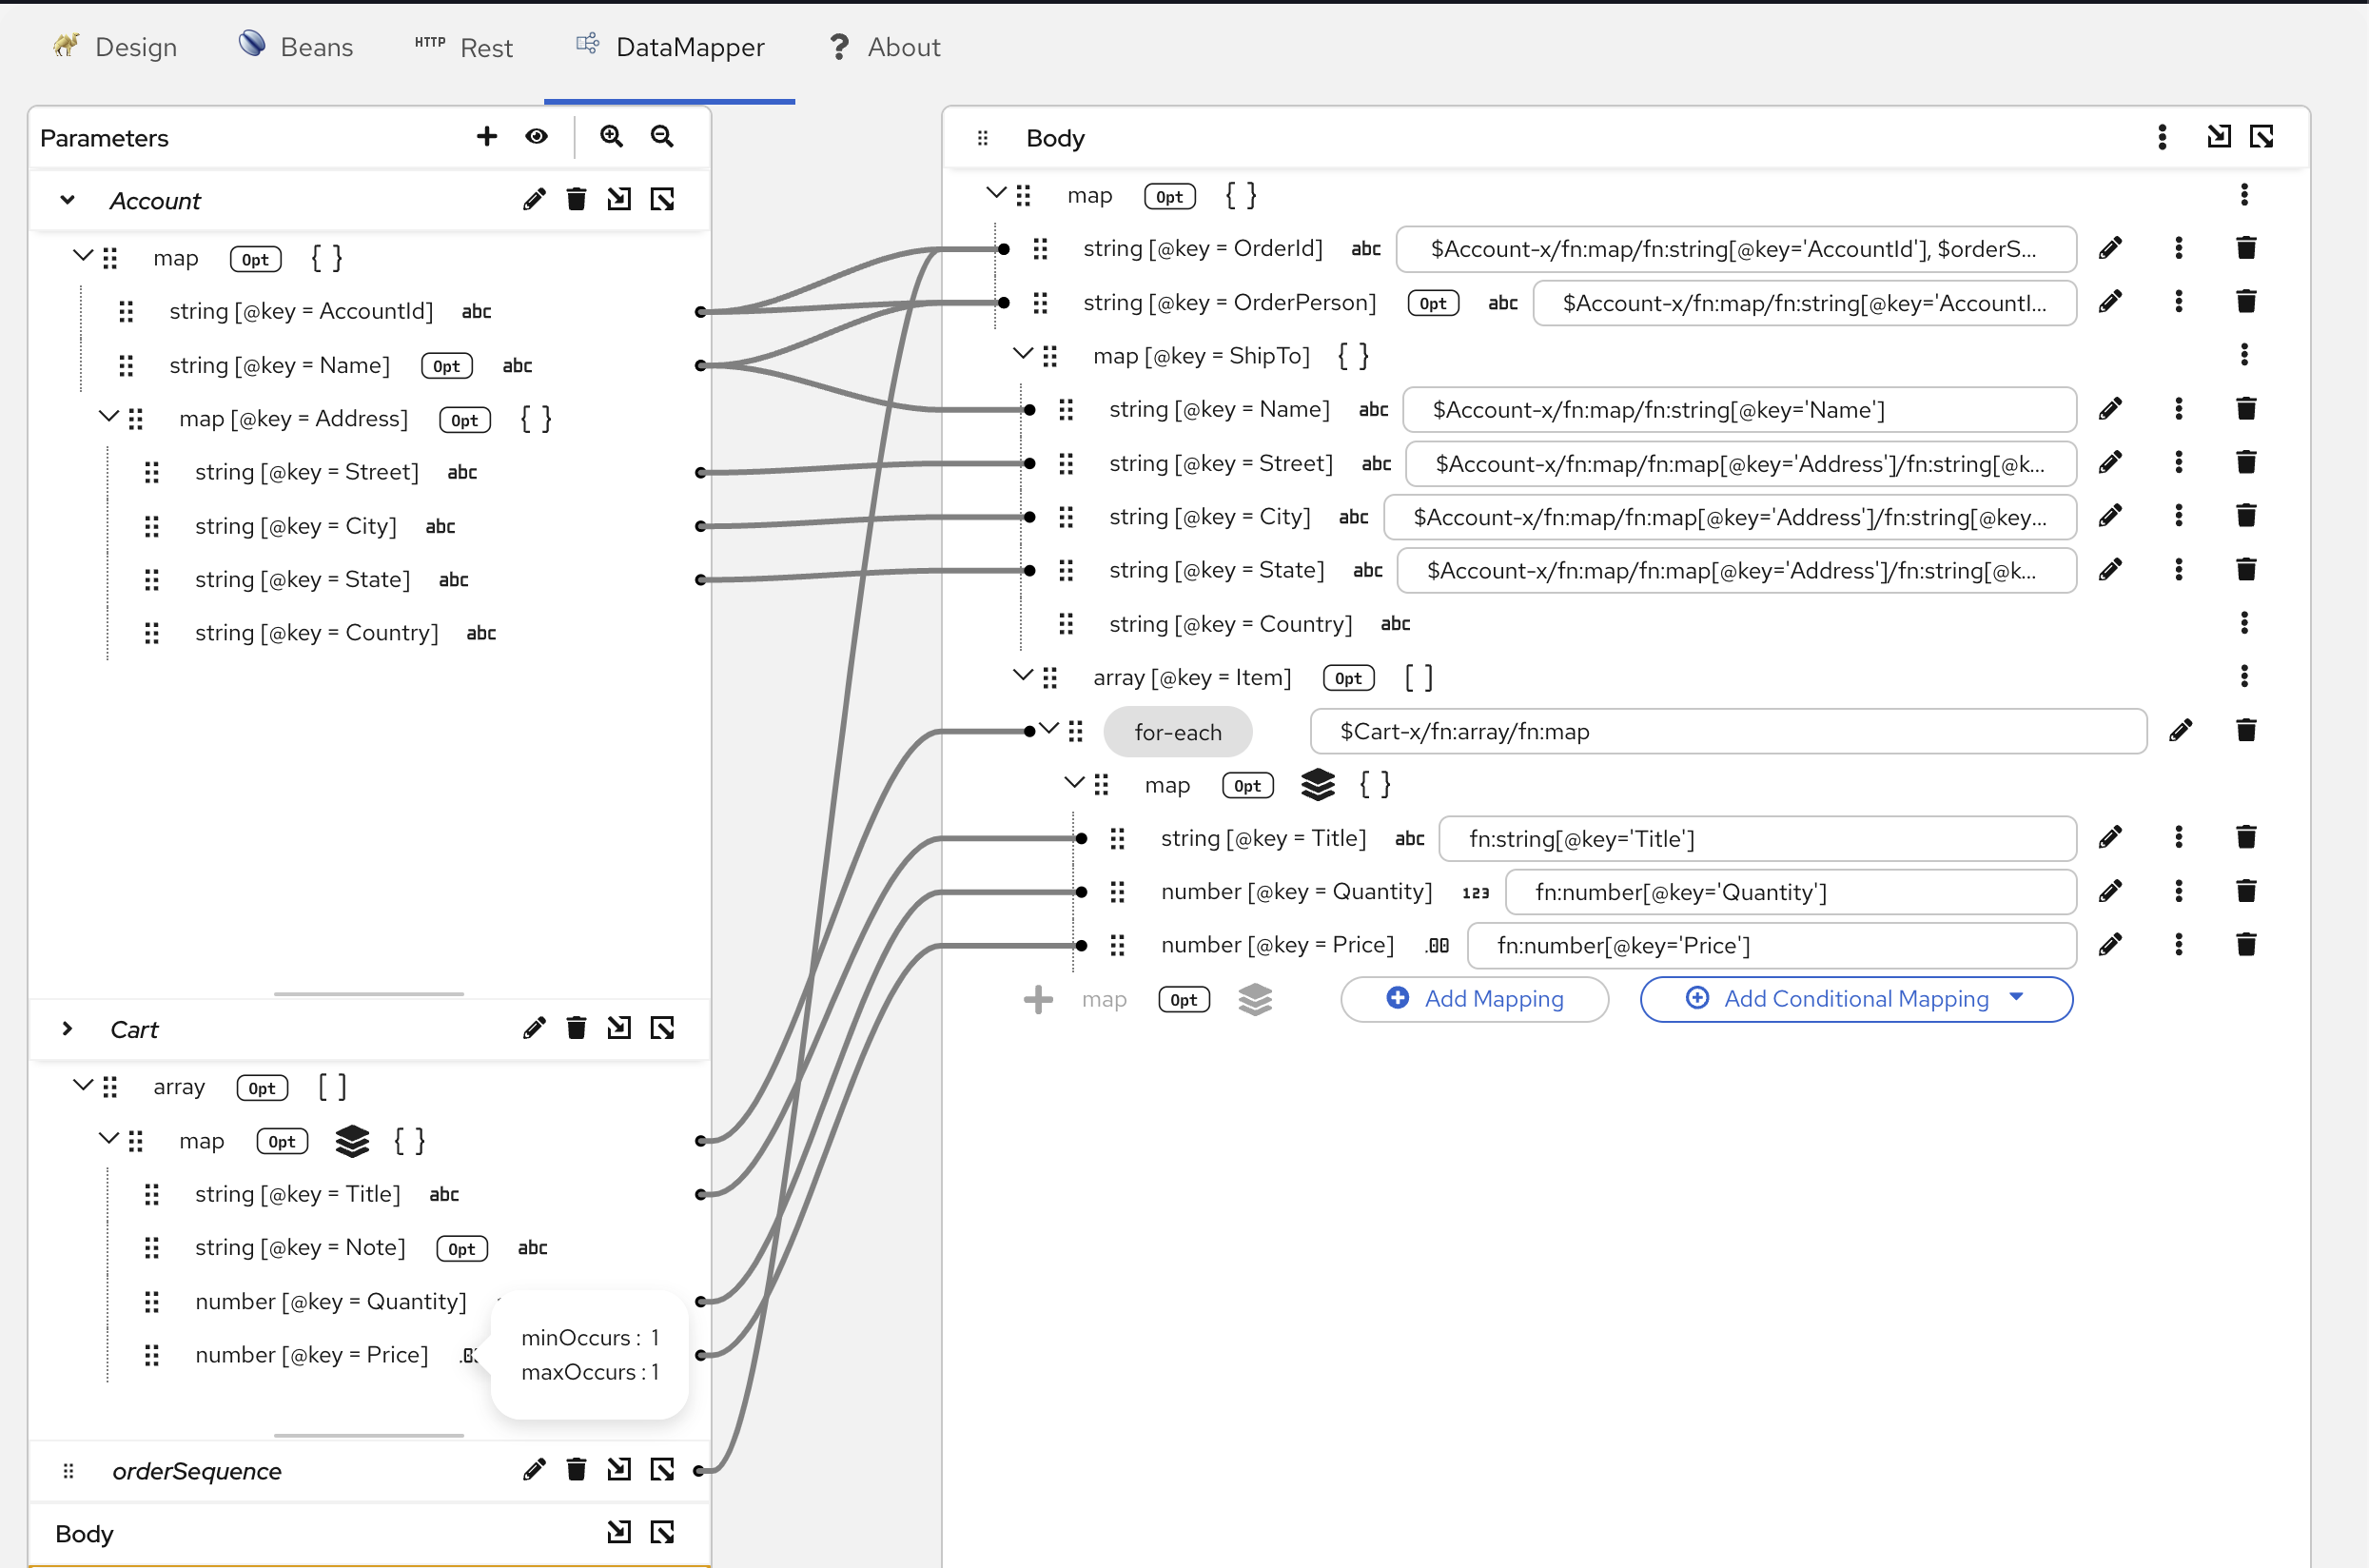
Task: Expand the Cart section chevron
Action: (x=67, y=1029)
